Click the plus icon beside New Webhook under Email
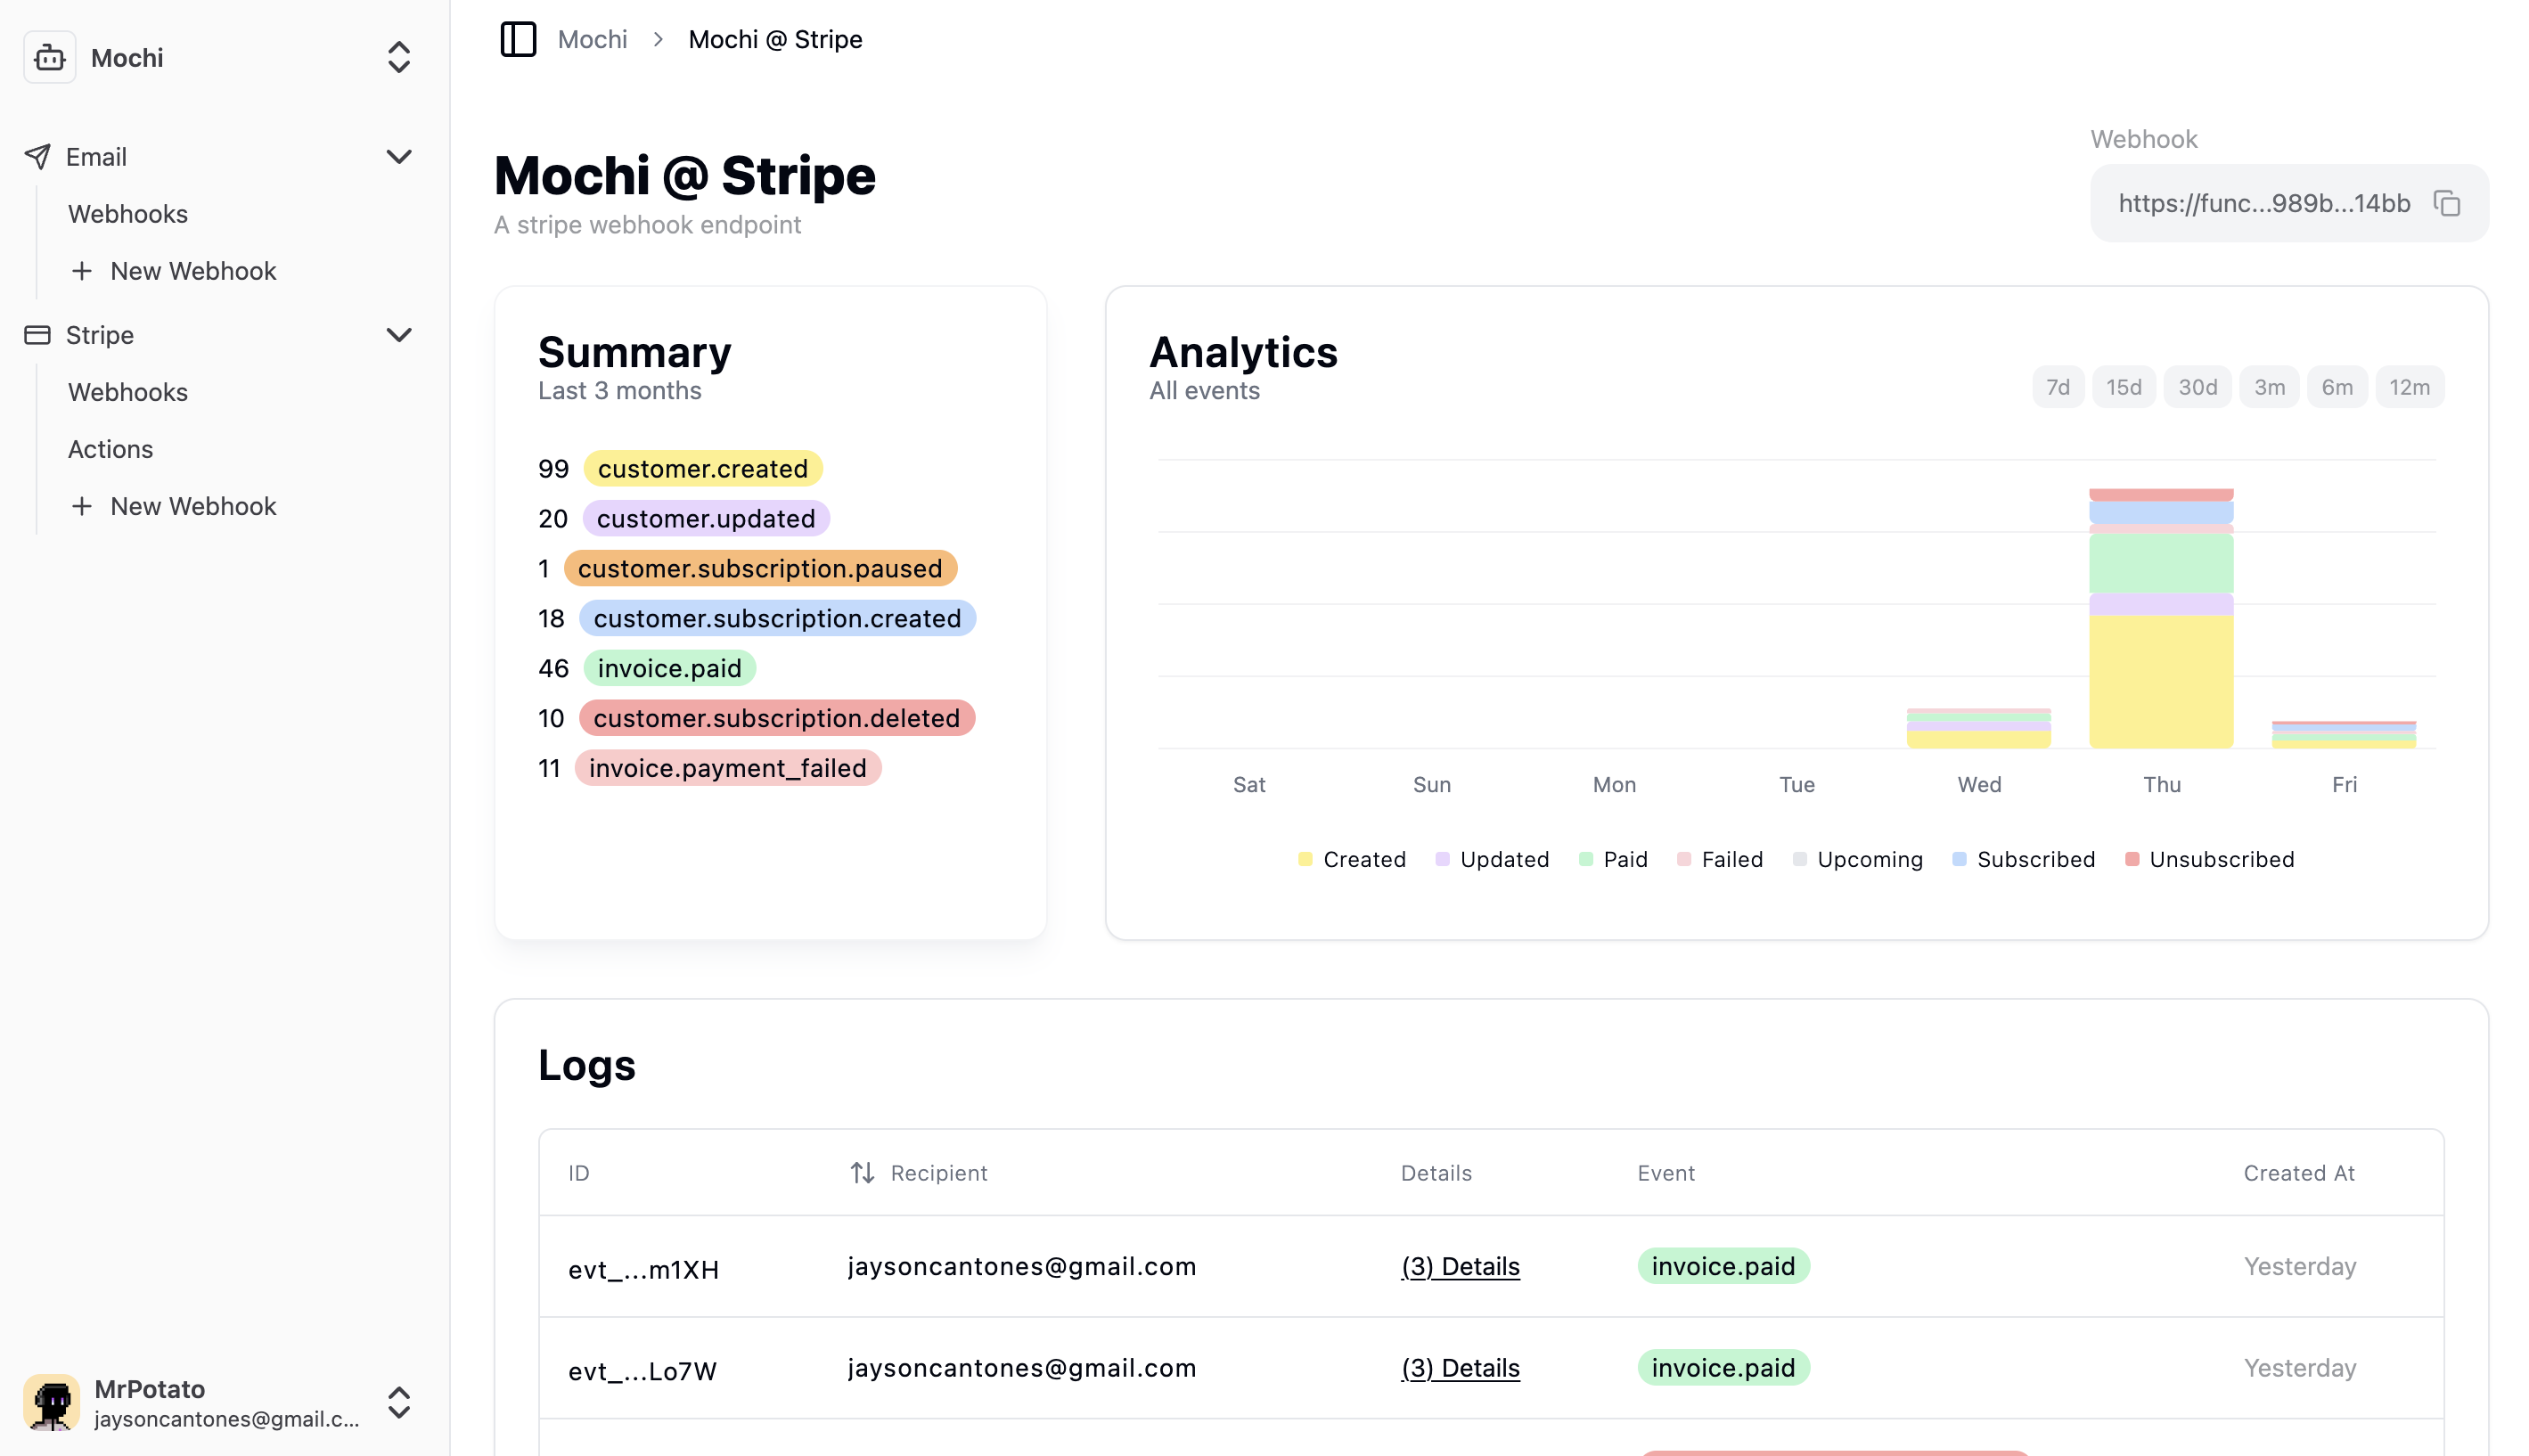The width and height of the screenshot is (2529, 1456). point(81,270)
